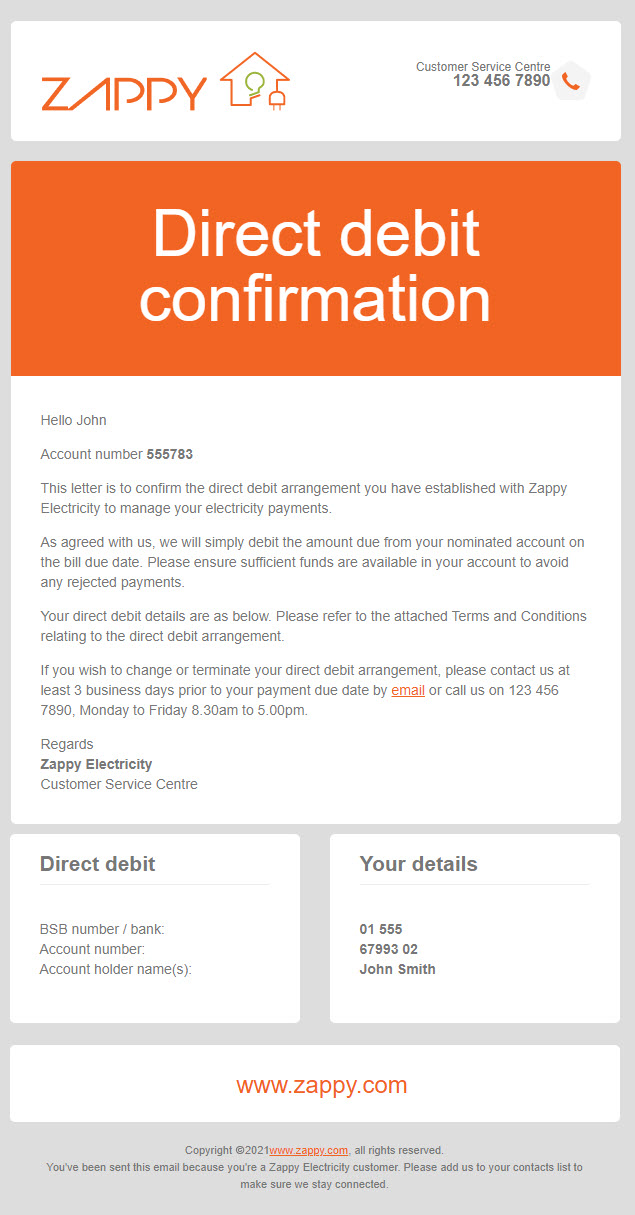Open the email link in the letter
This screenshot has width=635, height=1215.
tap(408, 690)
